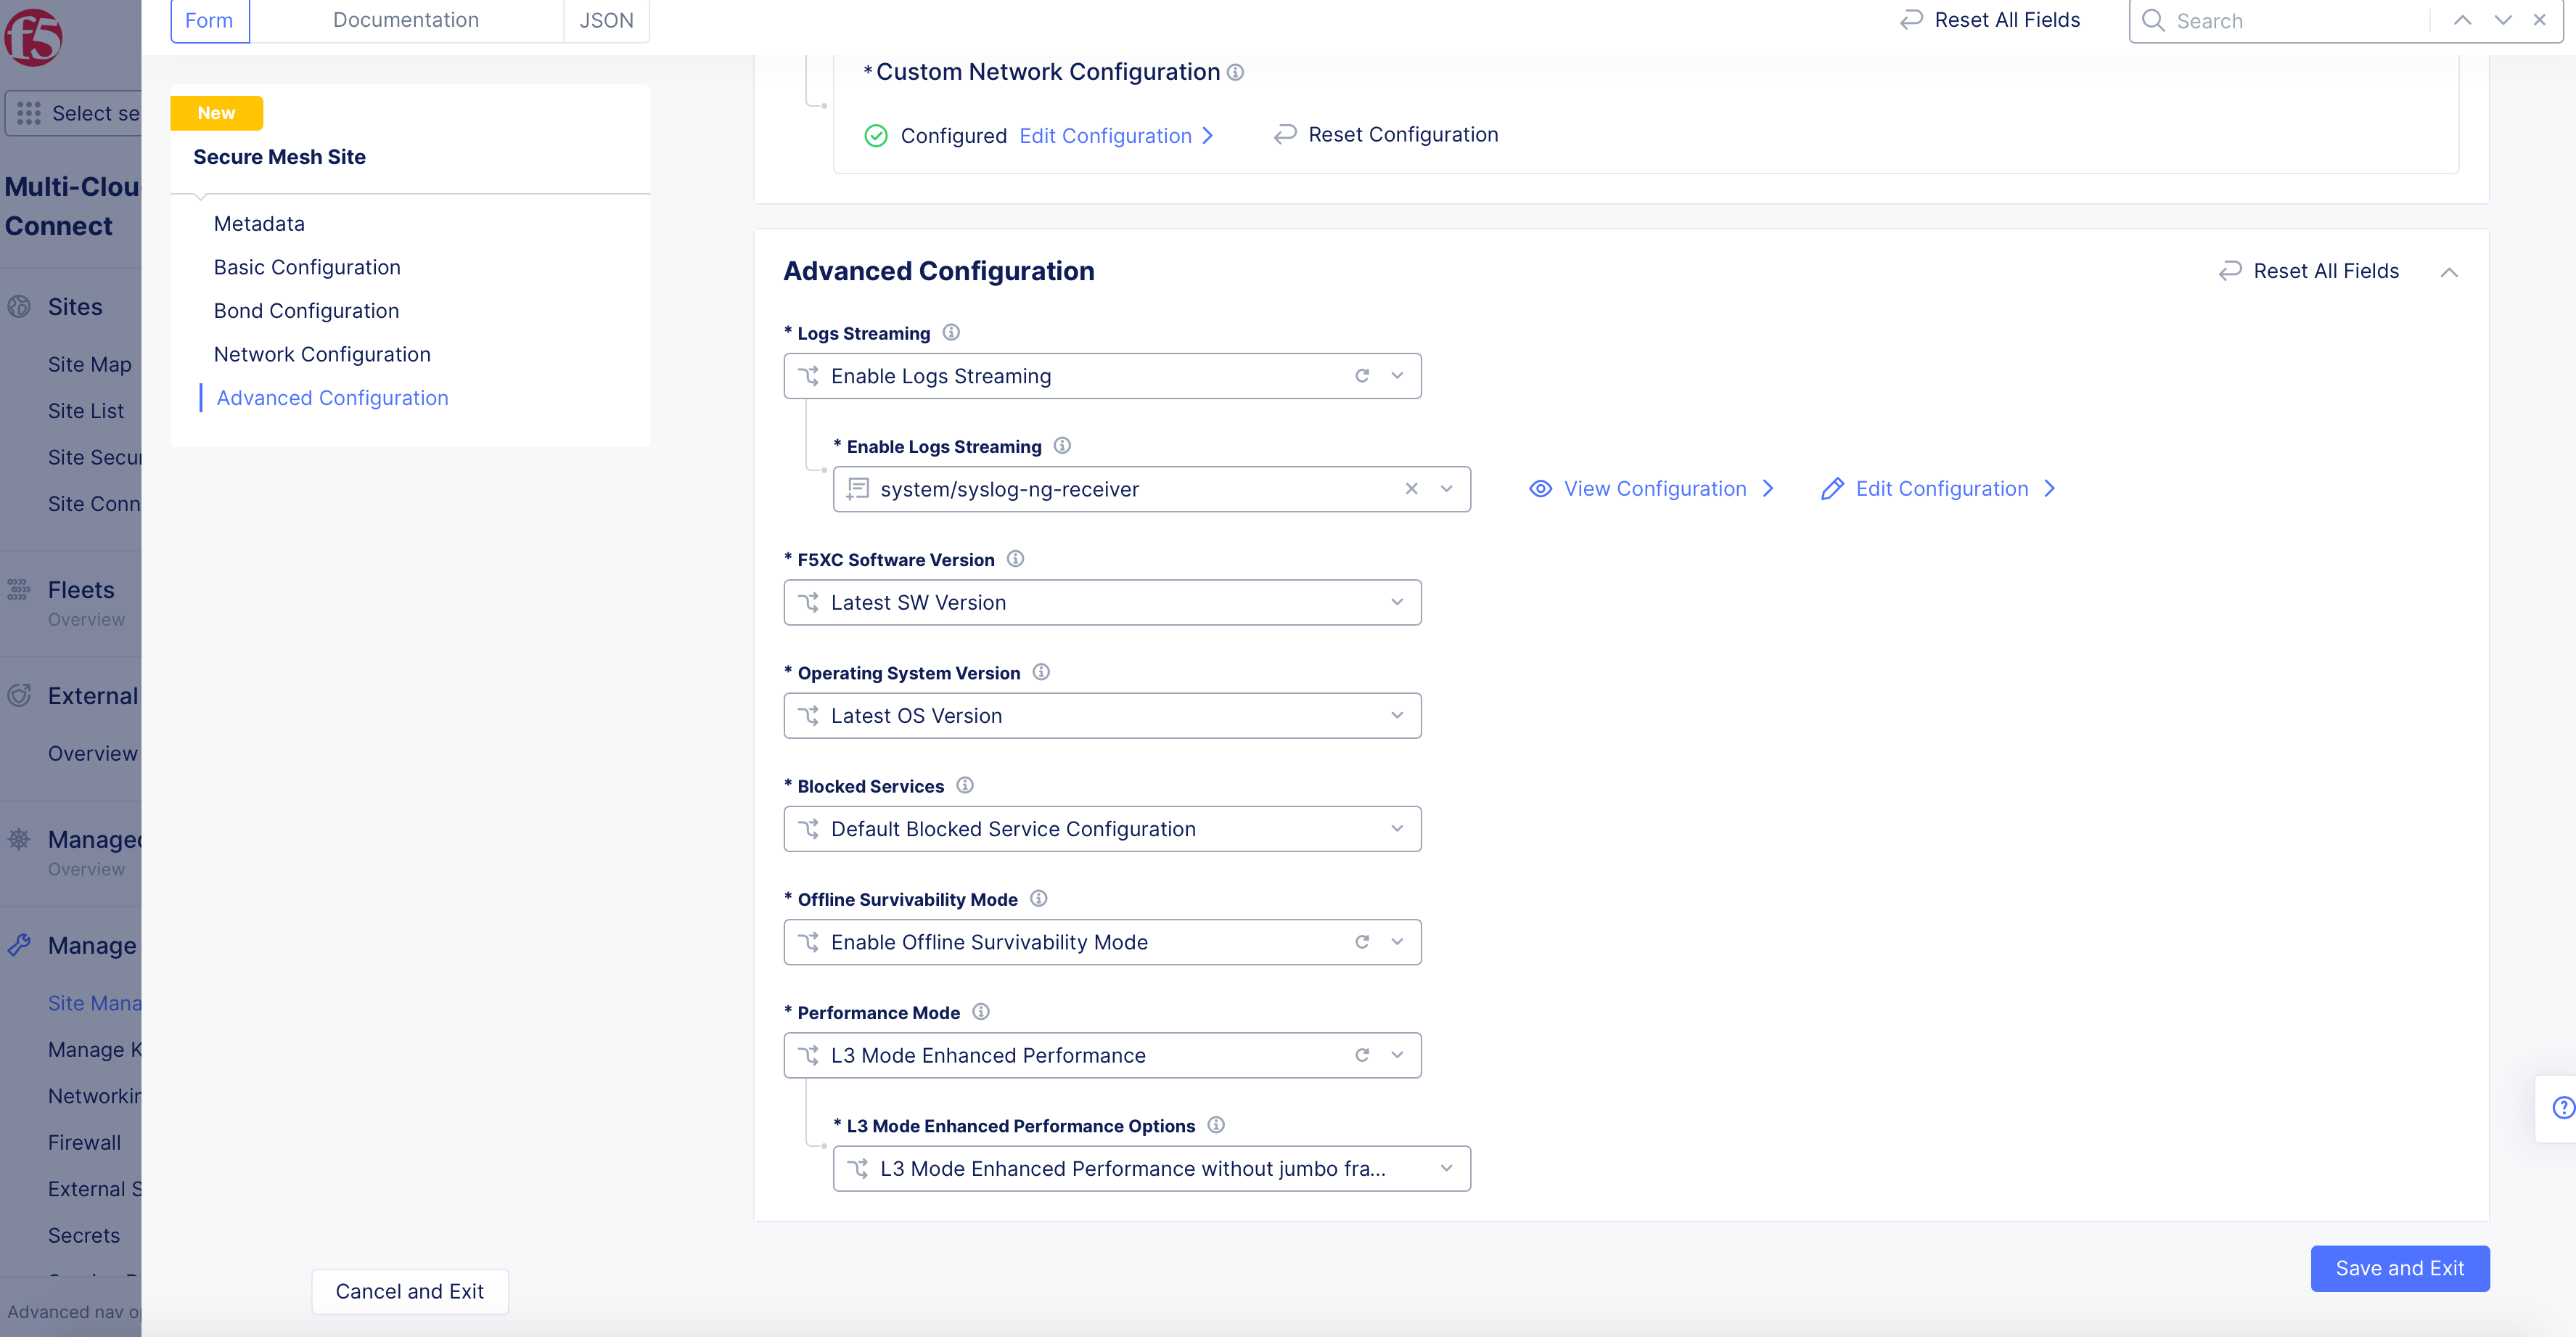Click the info icon next to Performance Mode

click(981, 1011)
